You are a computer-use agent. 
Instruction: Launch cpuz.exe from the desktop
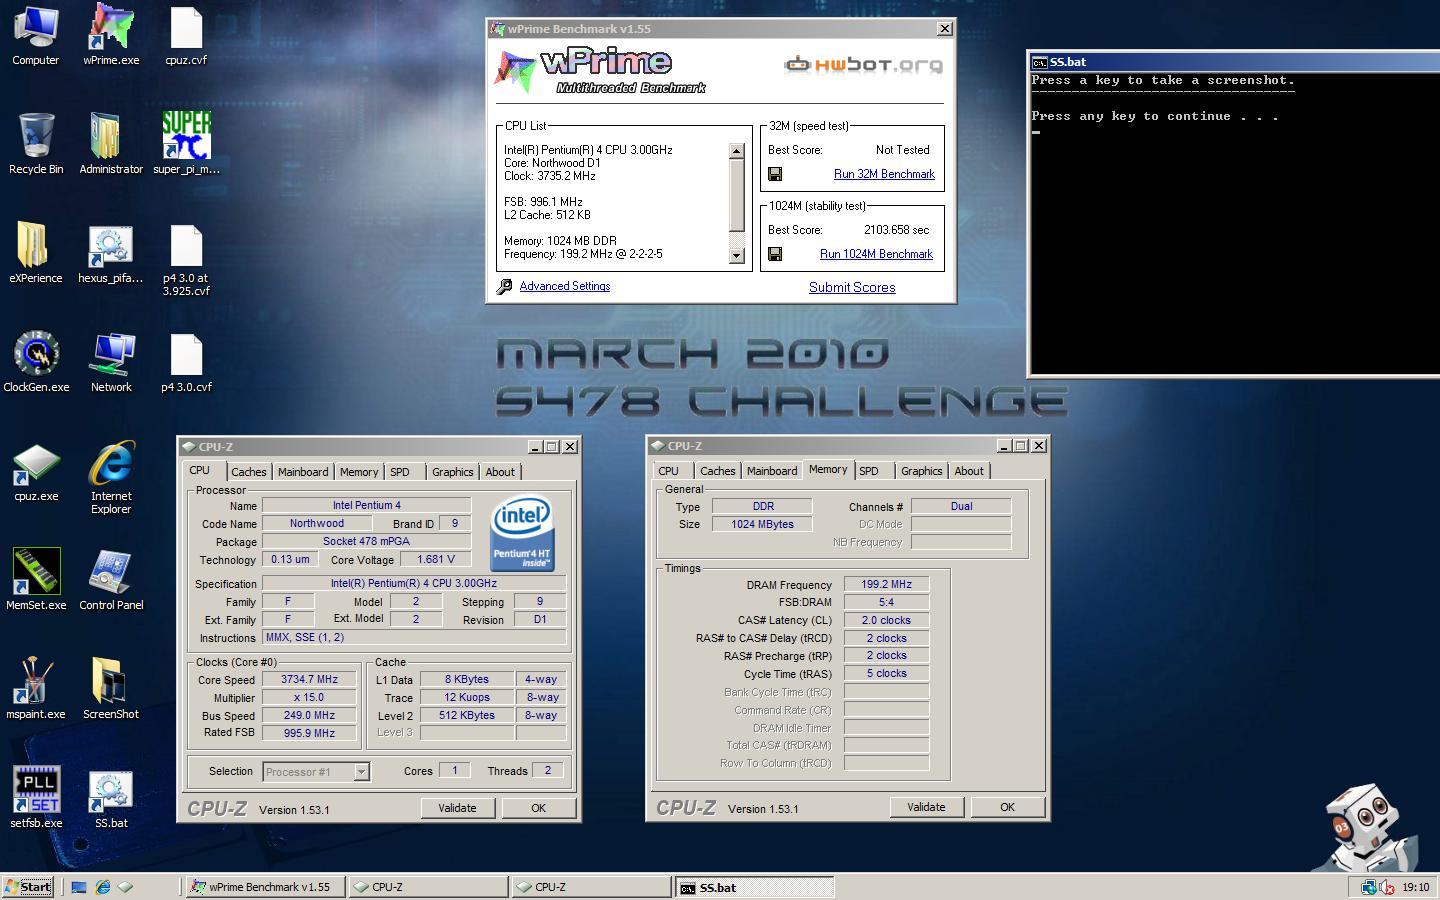point(36,464)
